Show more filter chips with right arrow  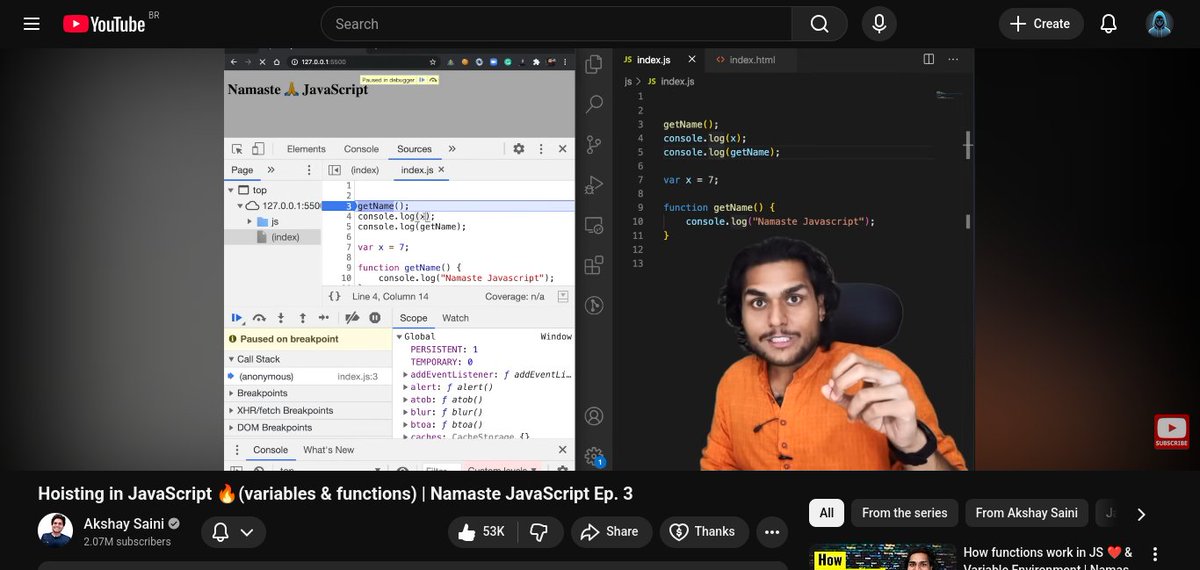pos(1141,514)
